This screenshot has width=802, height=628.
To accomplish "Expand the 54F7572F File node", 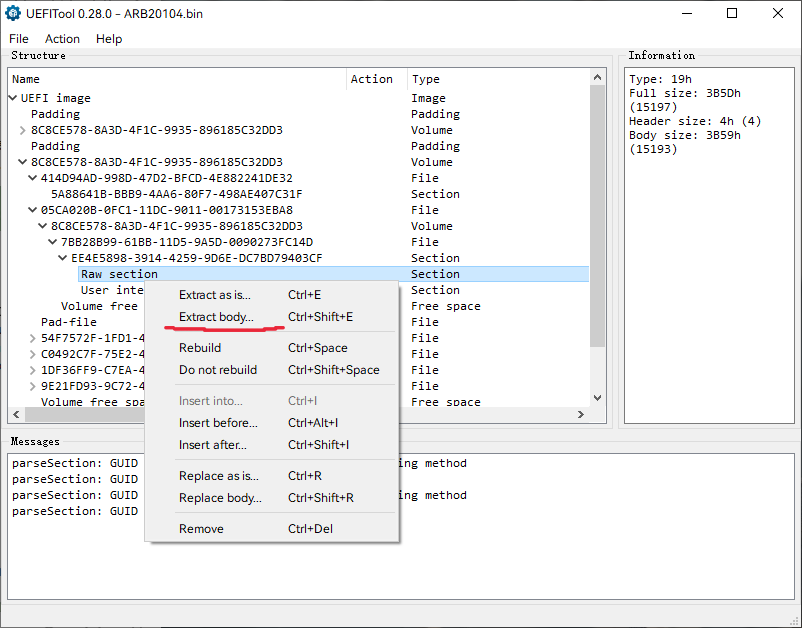I will tap(33, 338).
